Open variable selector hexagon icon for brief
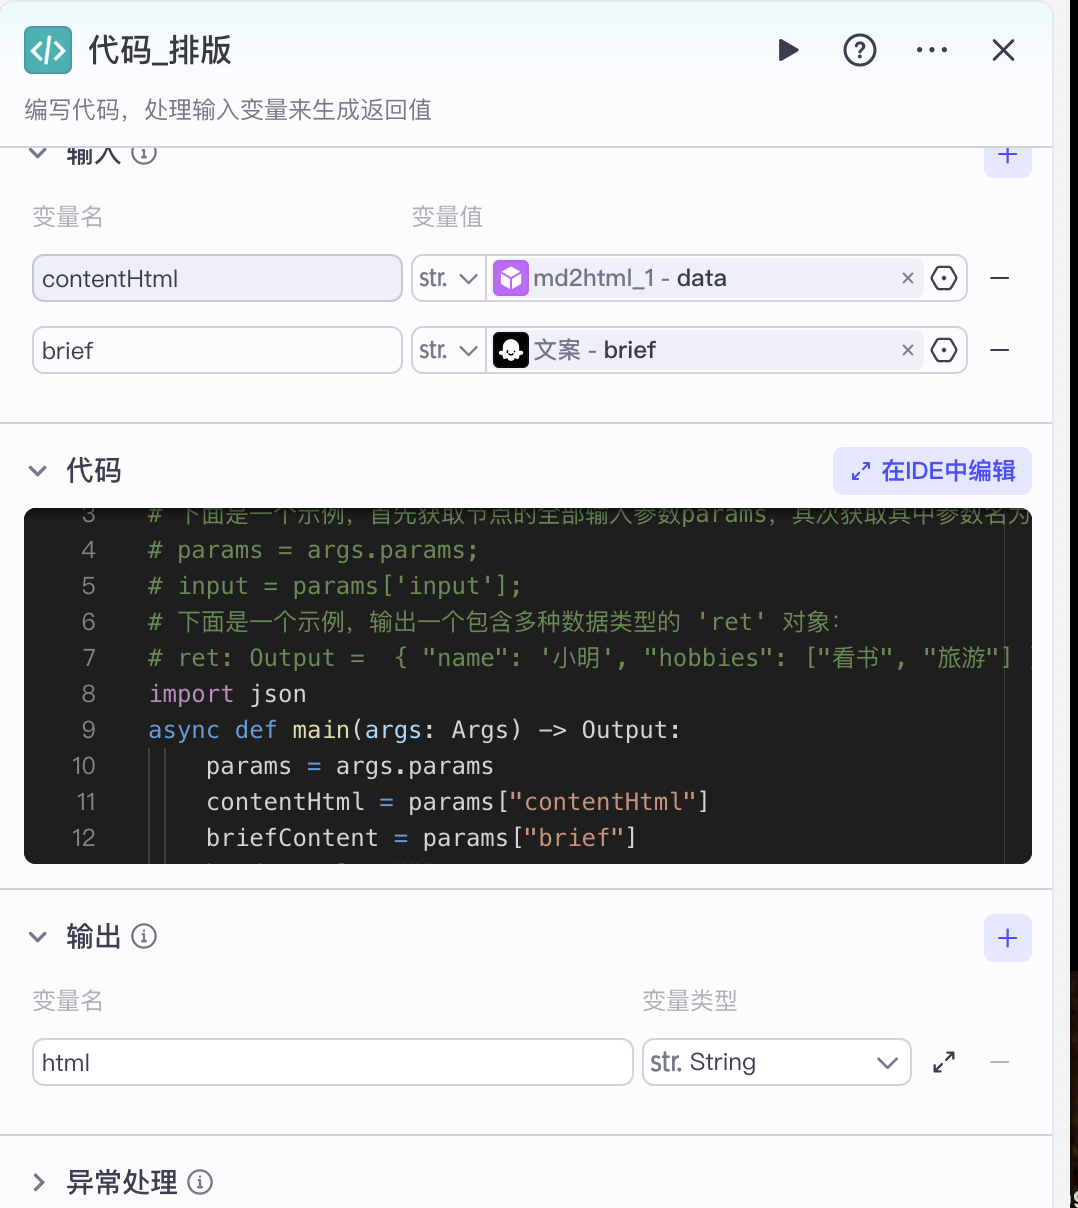This screenshot has height=1208, width=1078. click(944, 350)
